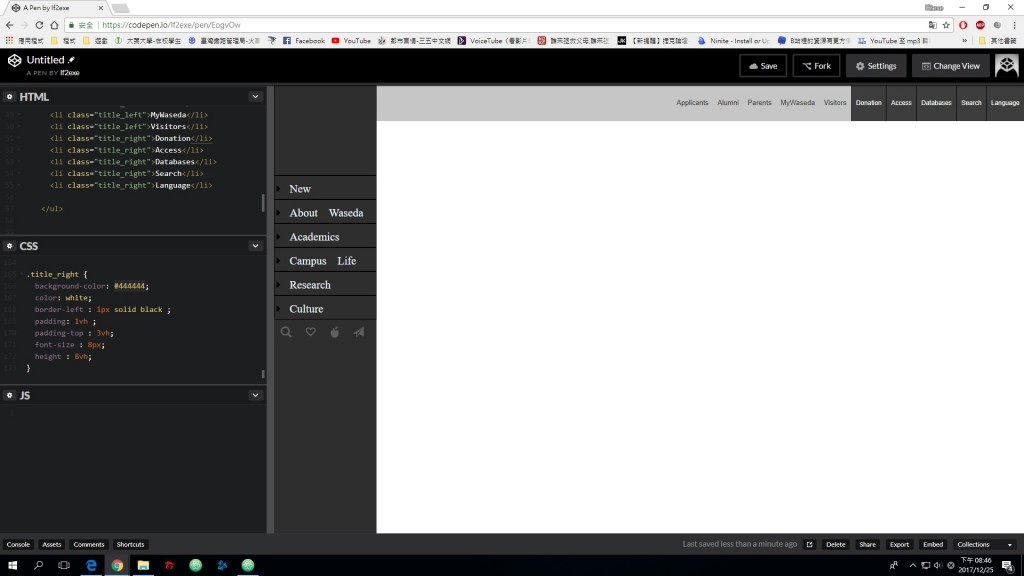Viewport: 1024px width, 576px height.
Task: Select the Databases nav item
Action: coord(936,103)
